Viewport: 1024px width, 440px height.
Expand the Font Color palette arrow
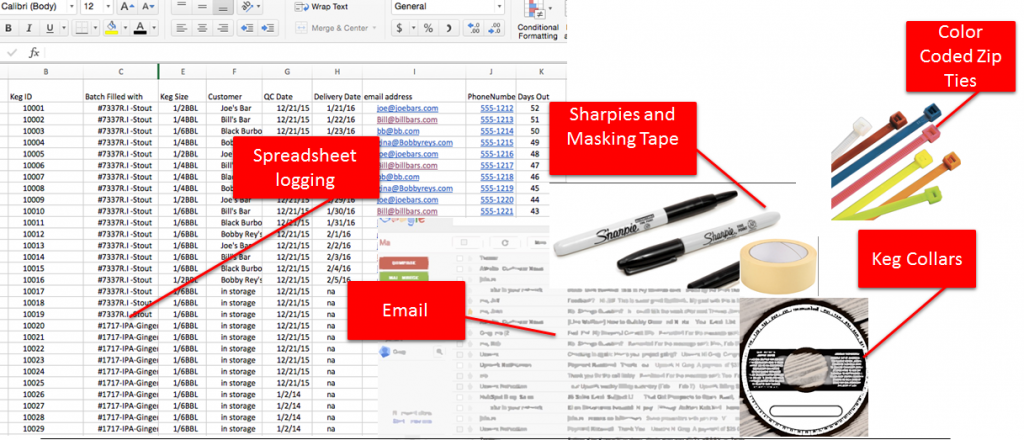pyautogui.click(x=154, y=28)
